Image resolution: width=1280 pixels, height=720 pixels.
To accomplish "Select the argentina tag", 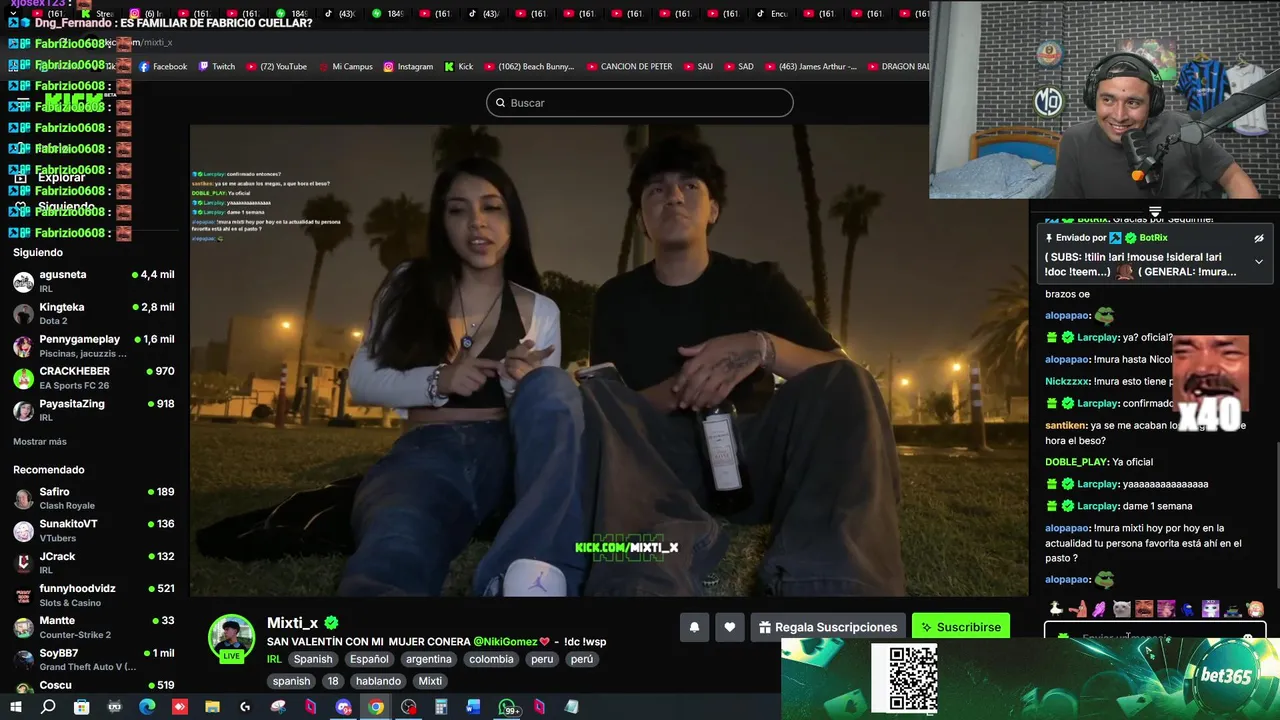I will click(x=429, y=659).
